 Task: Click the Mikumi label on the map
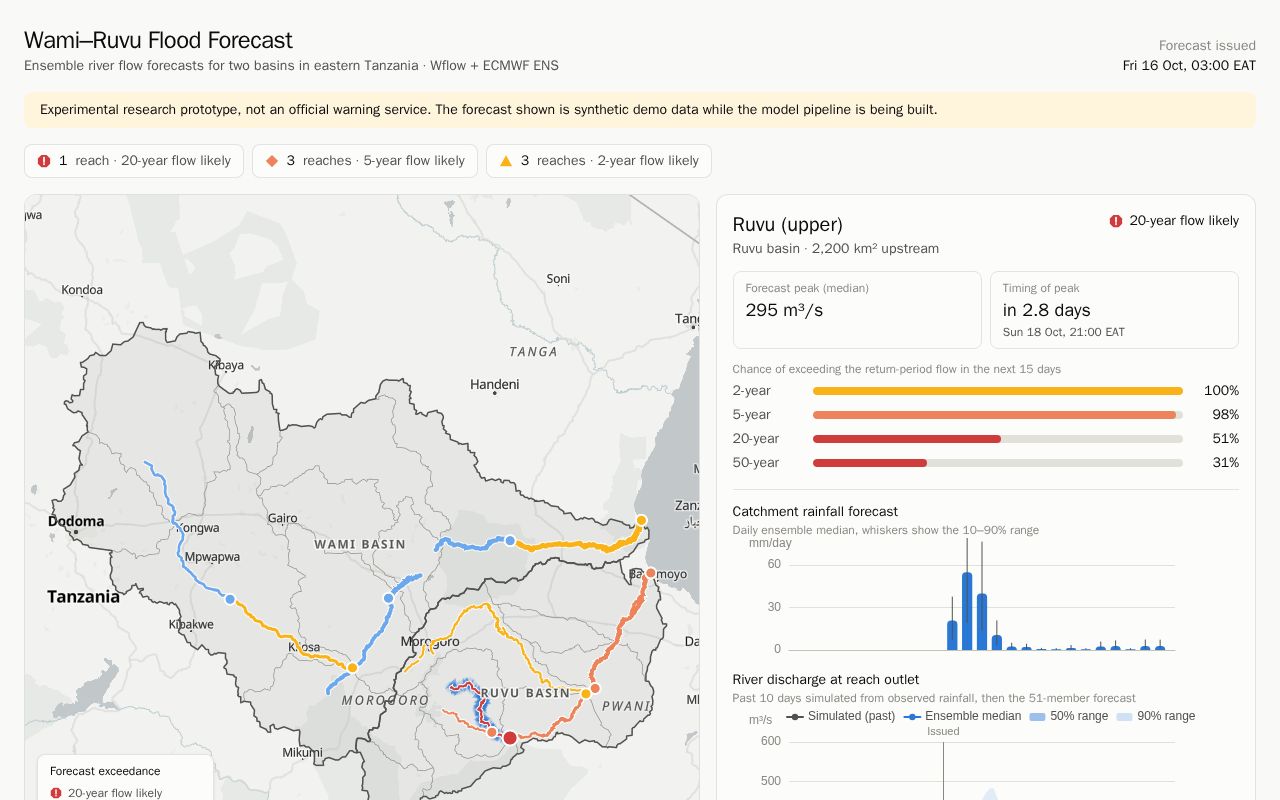tap(302, 752)
